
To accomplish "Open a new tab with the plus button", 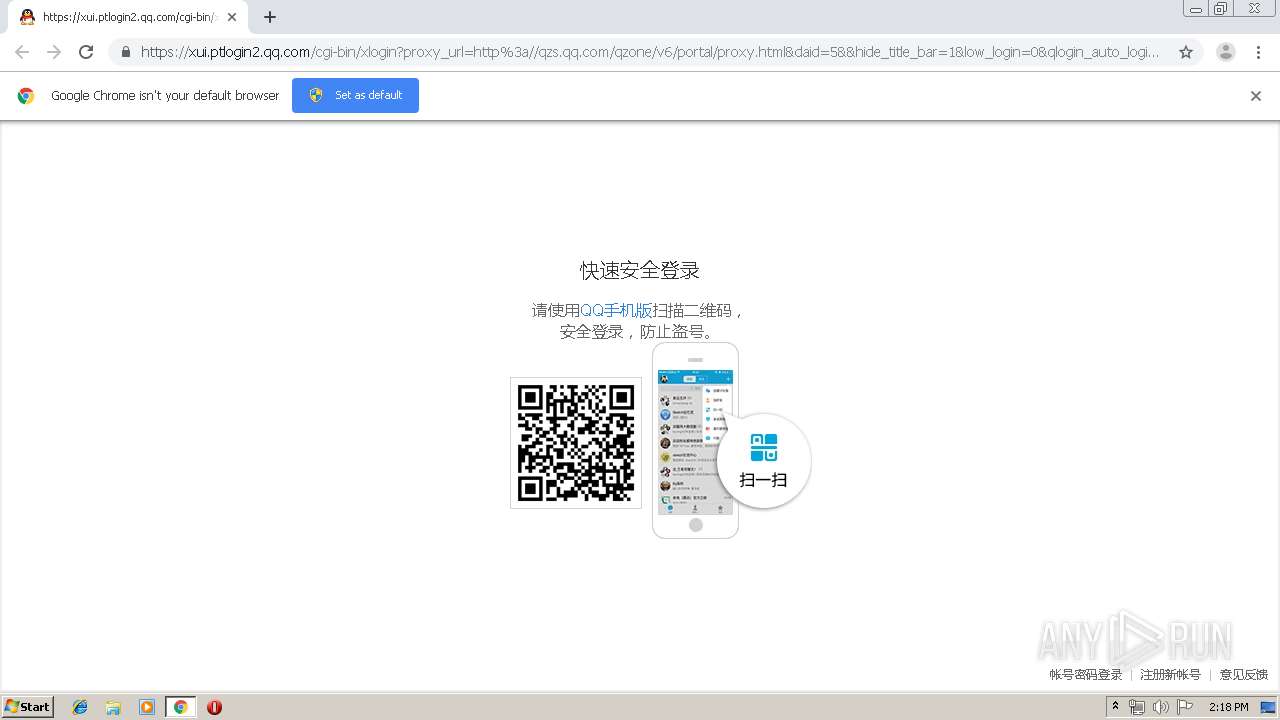I will (x=270, y=17).
